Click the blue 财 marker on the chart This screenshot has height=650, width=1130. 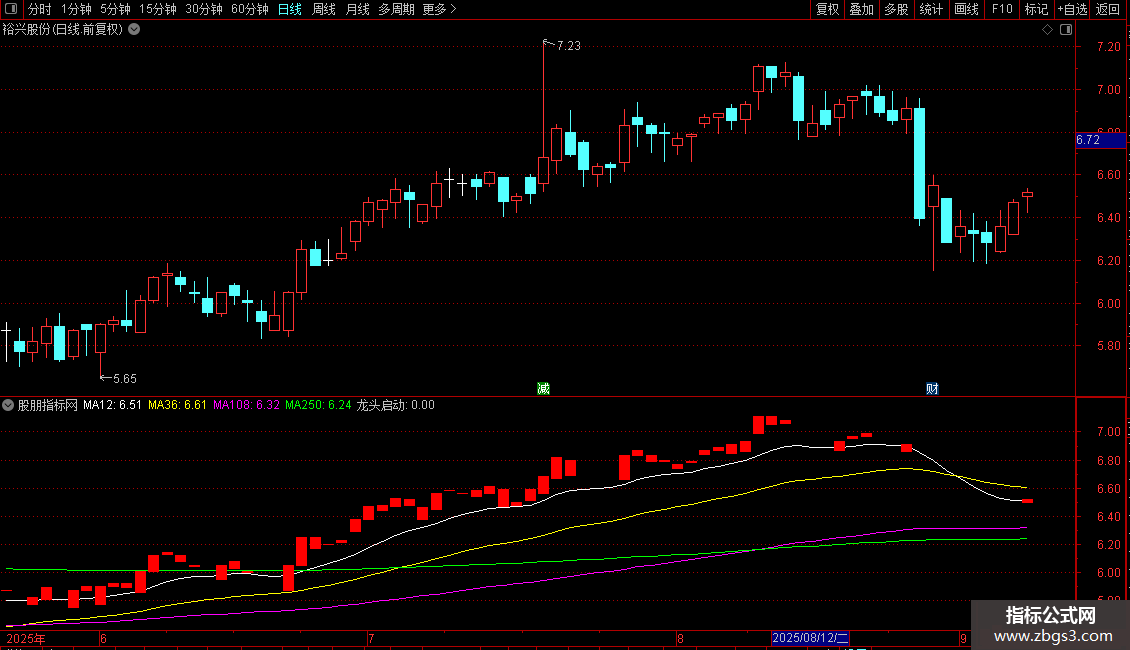point(932,388)
